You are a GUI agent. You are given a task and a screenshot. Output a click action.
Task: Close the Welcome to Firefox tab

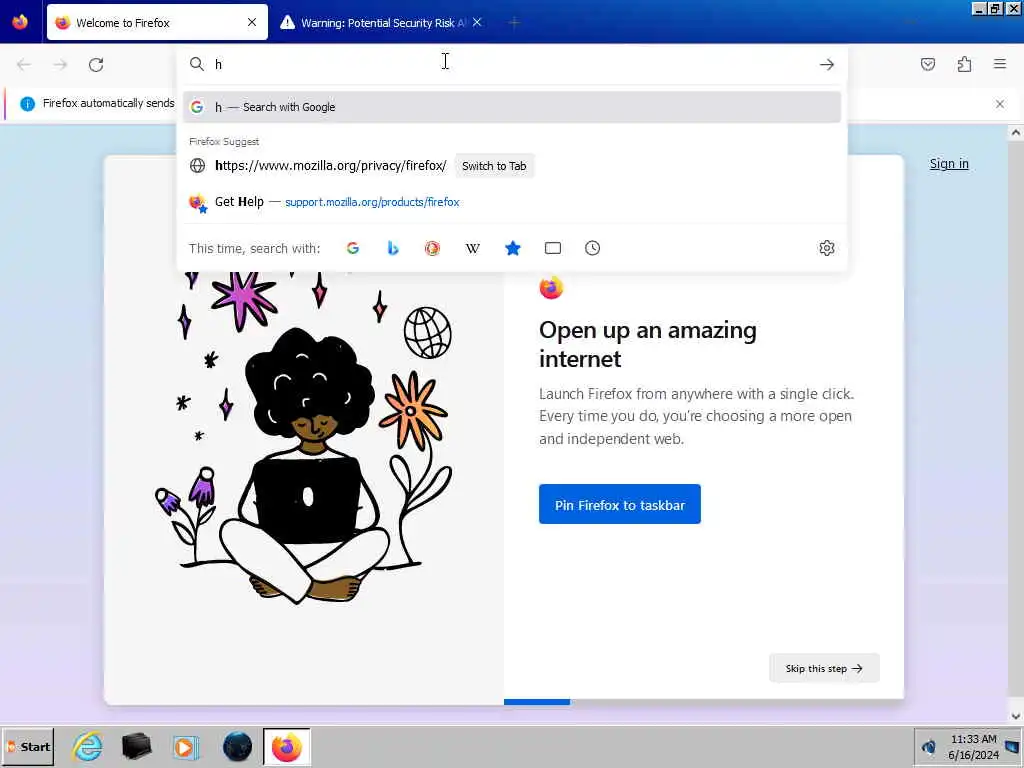coord(252,22)
